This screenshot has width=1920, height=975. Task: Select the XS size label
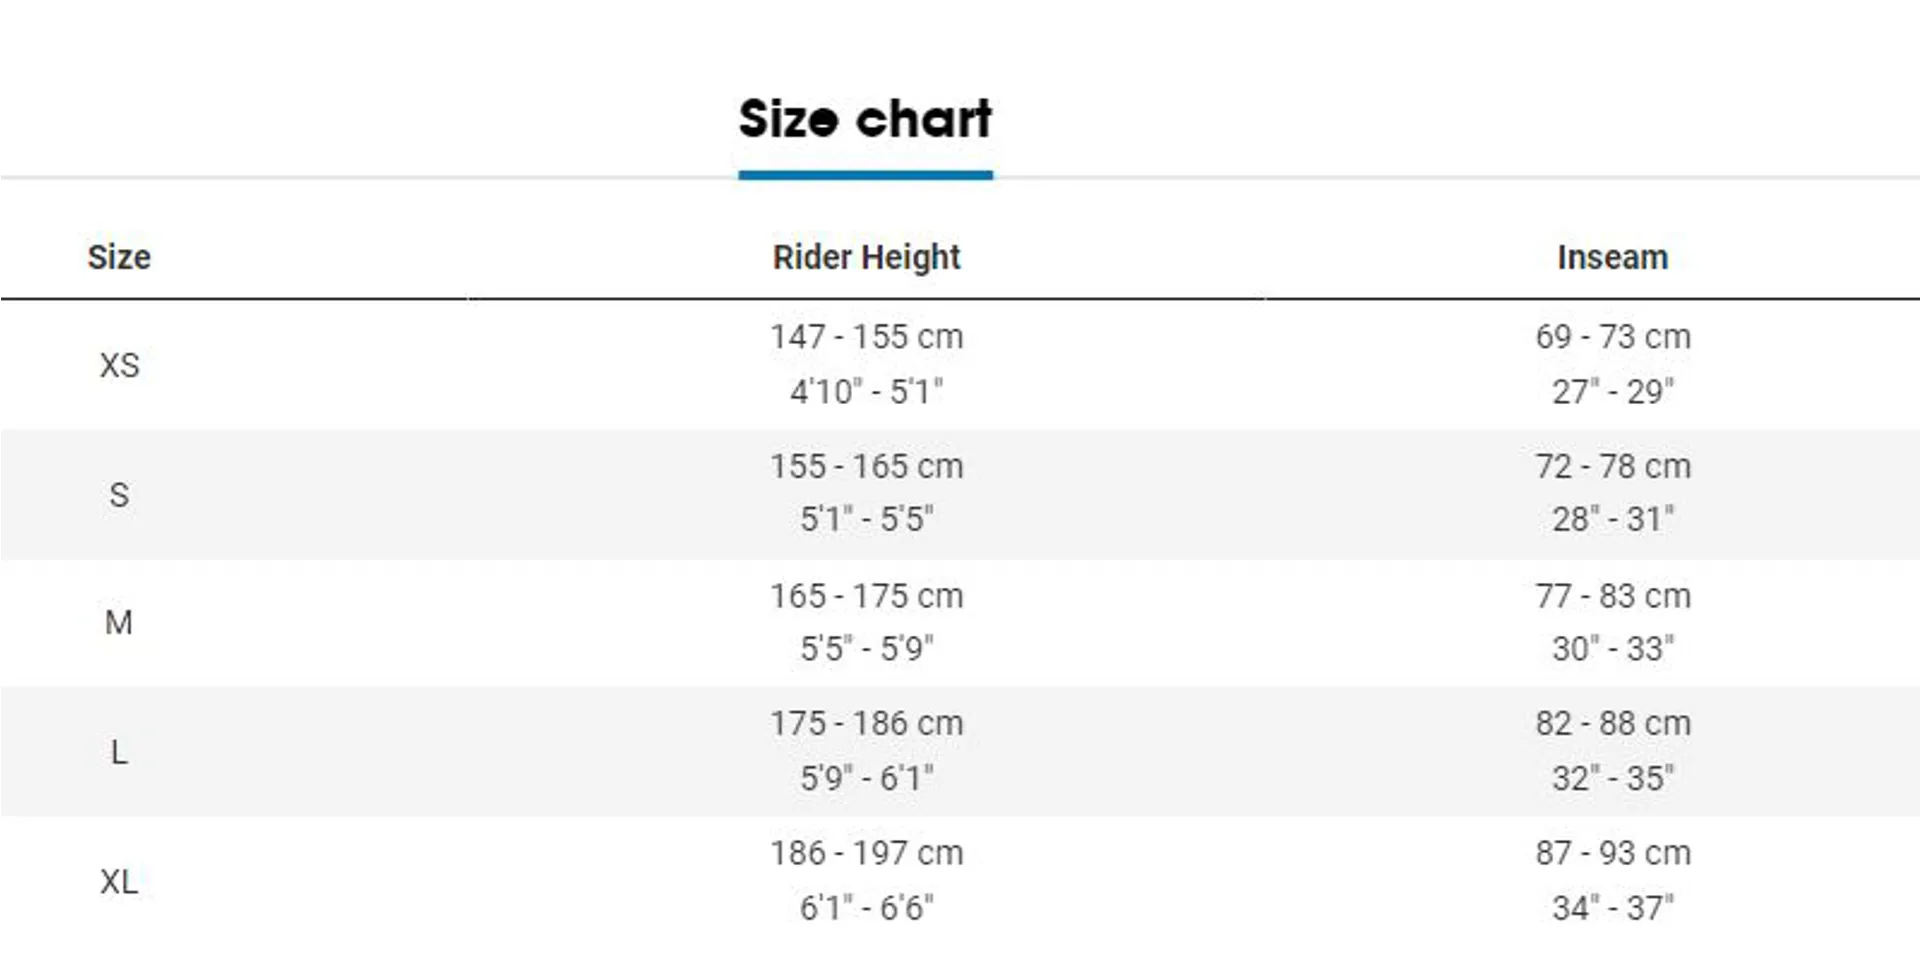click(x=119, y=365)
